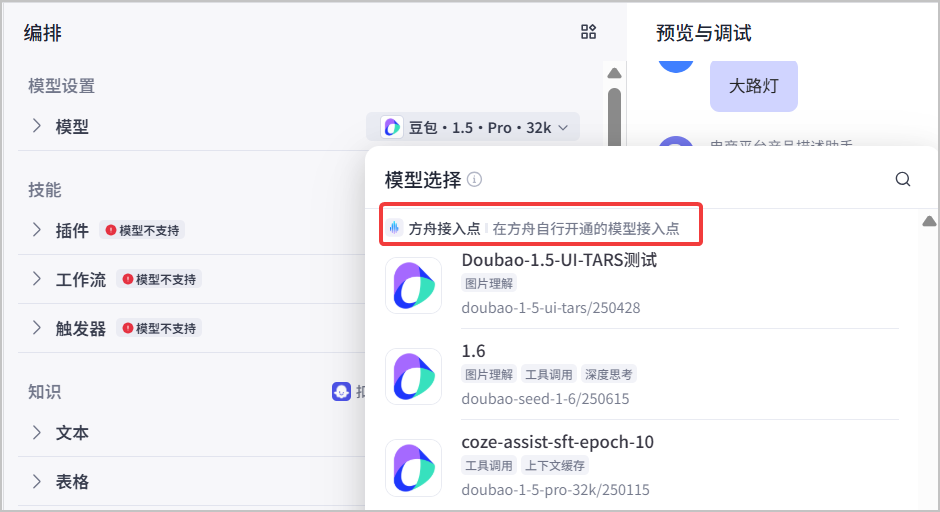Image resolution: width=940 pixels, height=512 pixels.
Task: Expand the 模型 section chevron
Action: tap(37, 126)
